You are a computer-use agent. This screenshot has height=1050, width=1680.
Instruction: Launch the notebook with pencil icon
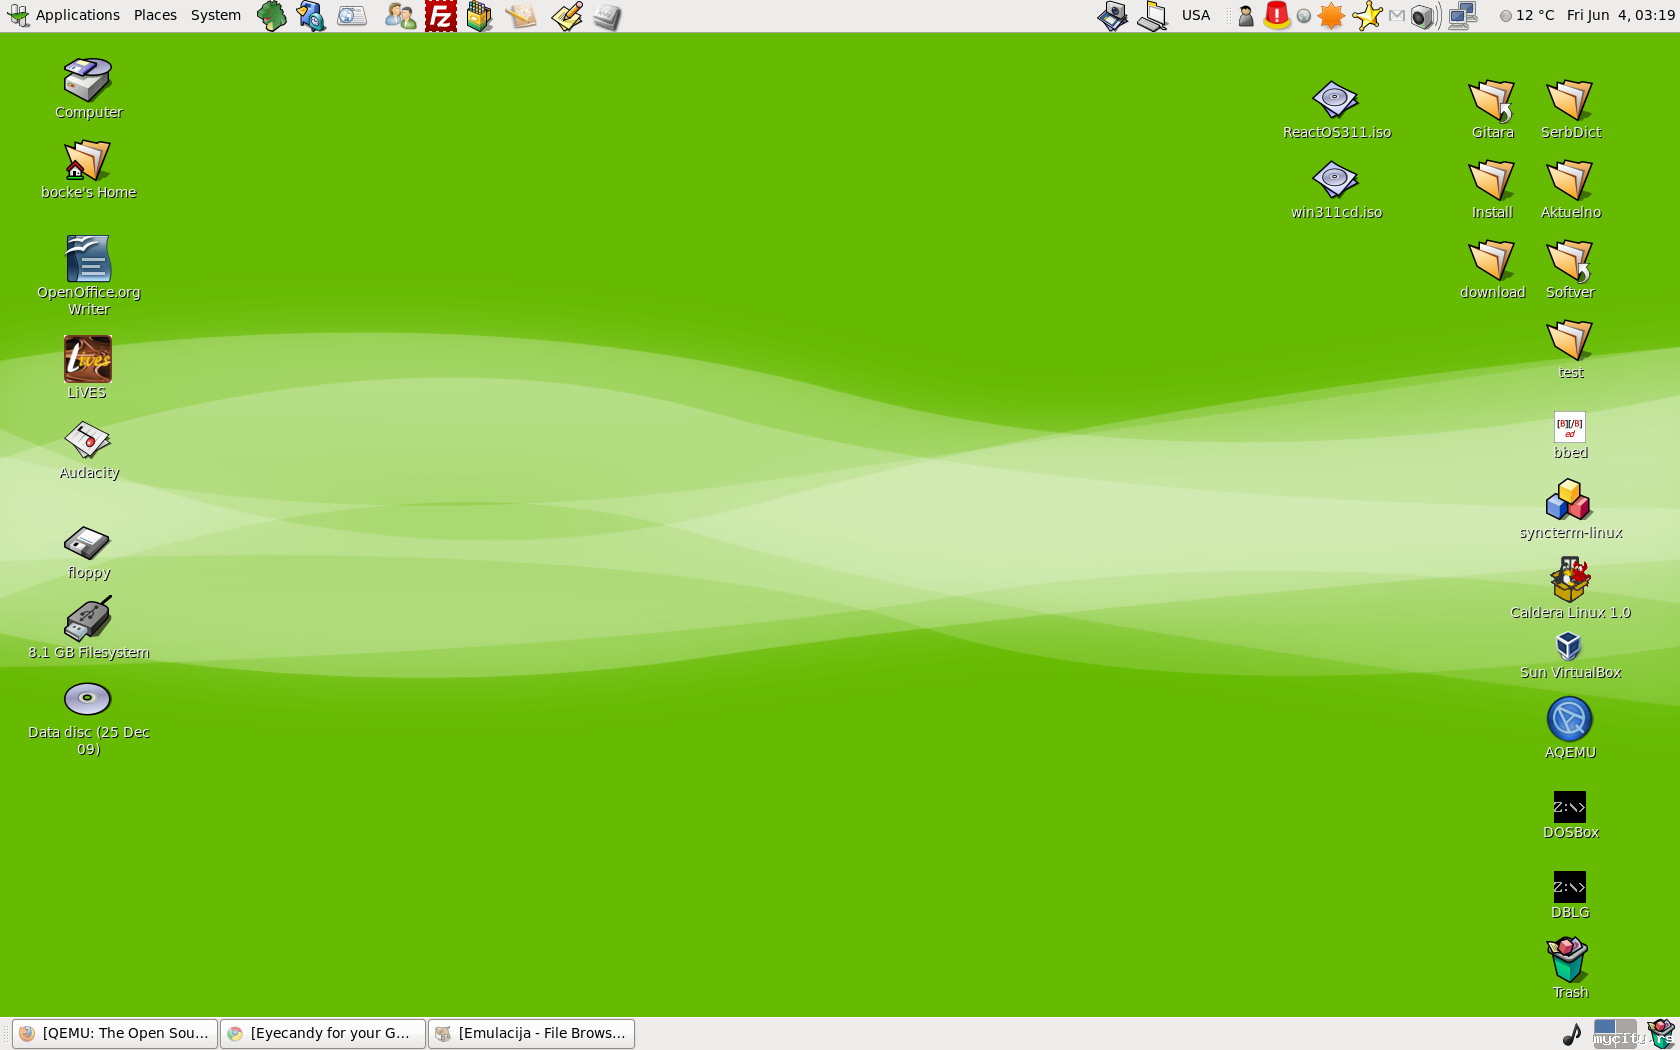521,16
